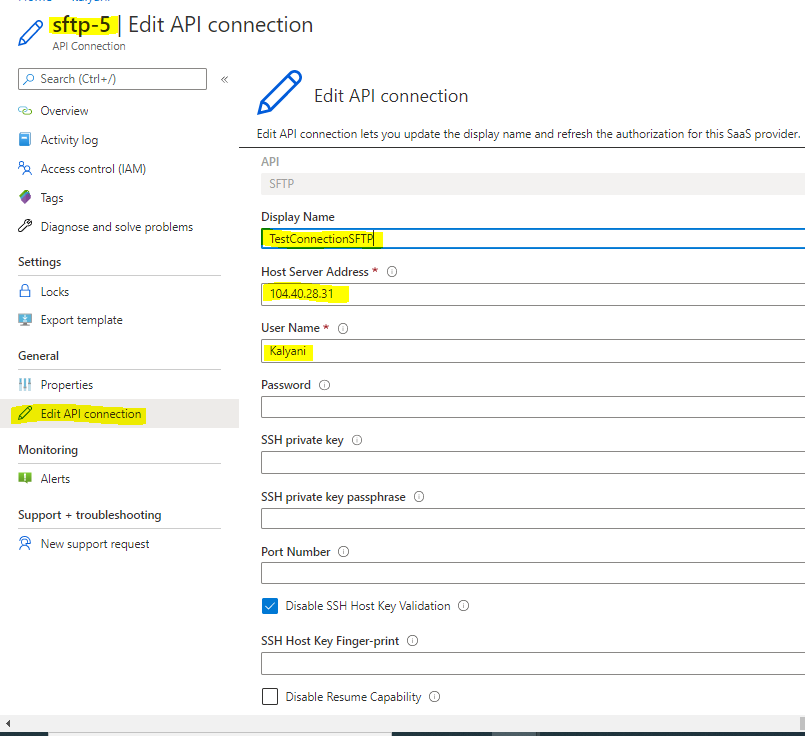The image size is (805, 736).
Task: Click the Export template icon
Action: click(x=25, y=320)
